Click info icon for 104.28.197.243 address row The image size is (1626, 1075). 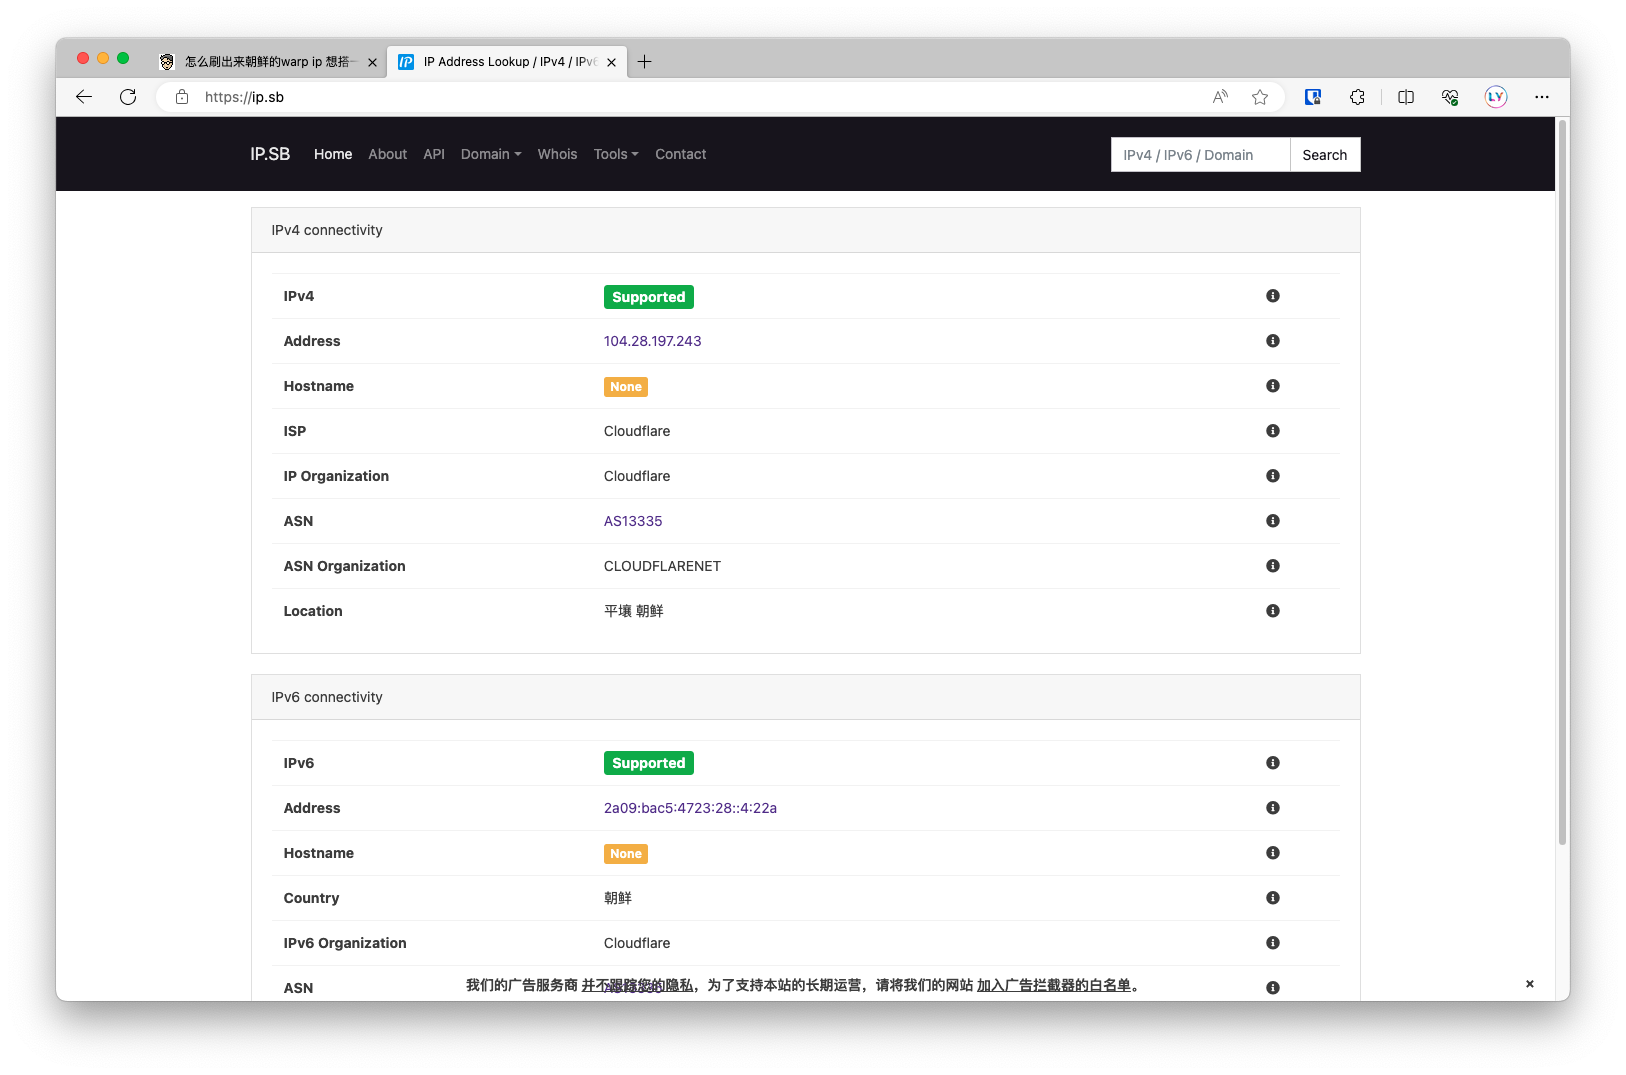coord(1273,341)
